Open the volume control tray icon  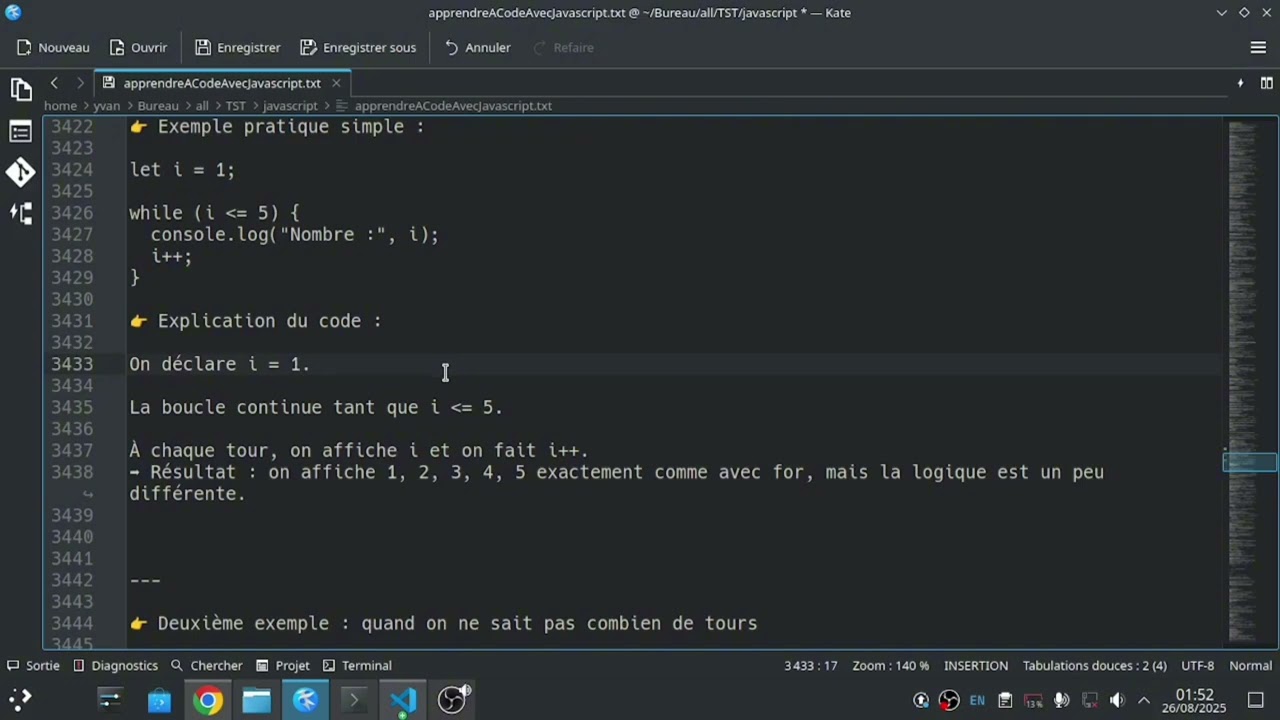tap(1117, 700)
